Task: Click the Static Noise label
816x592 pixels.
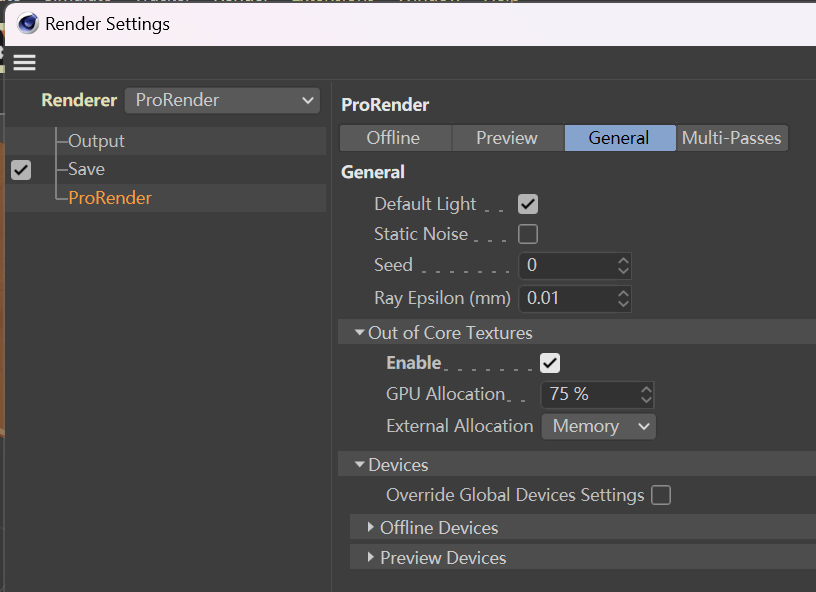Action: click(421, 234)
